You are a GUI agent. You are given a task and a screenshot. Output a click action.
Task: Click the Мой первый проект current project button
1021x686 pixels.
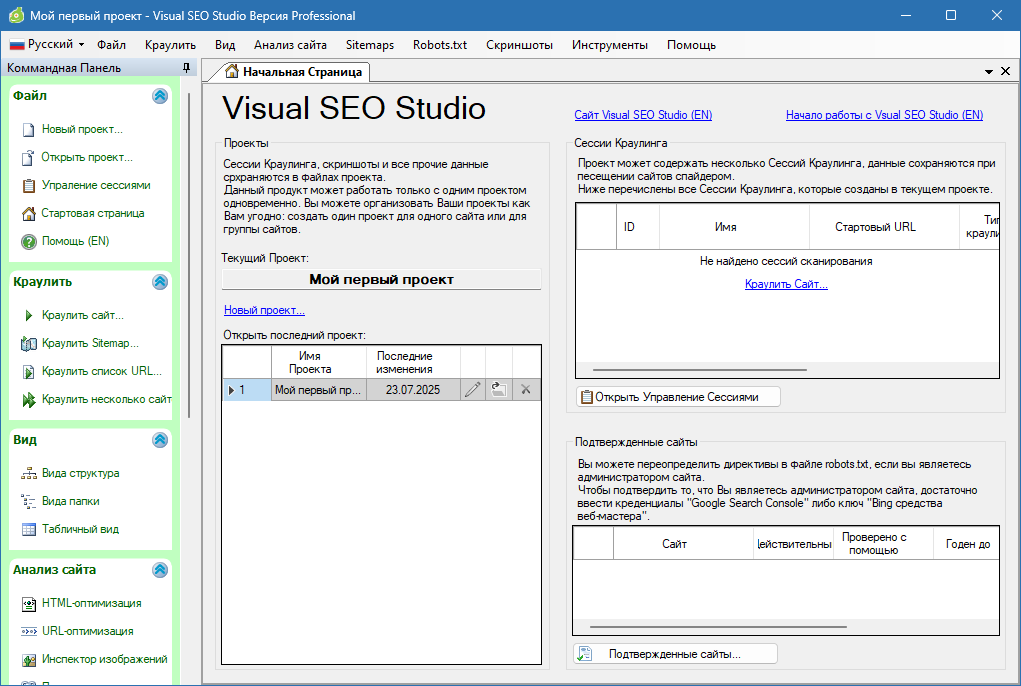382,279
